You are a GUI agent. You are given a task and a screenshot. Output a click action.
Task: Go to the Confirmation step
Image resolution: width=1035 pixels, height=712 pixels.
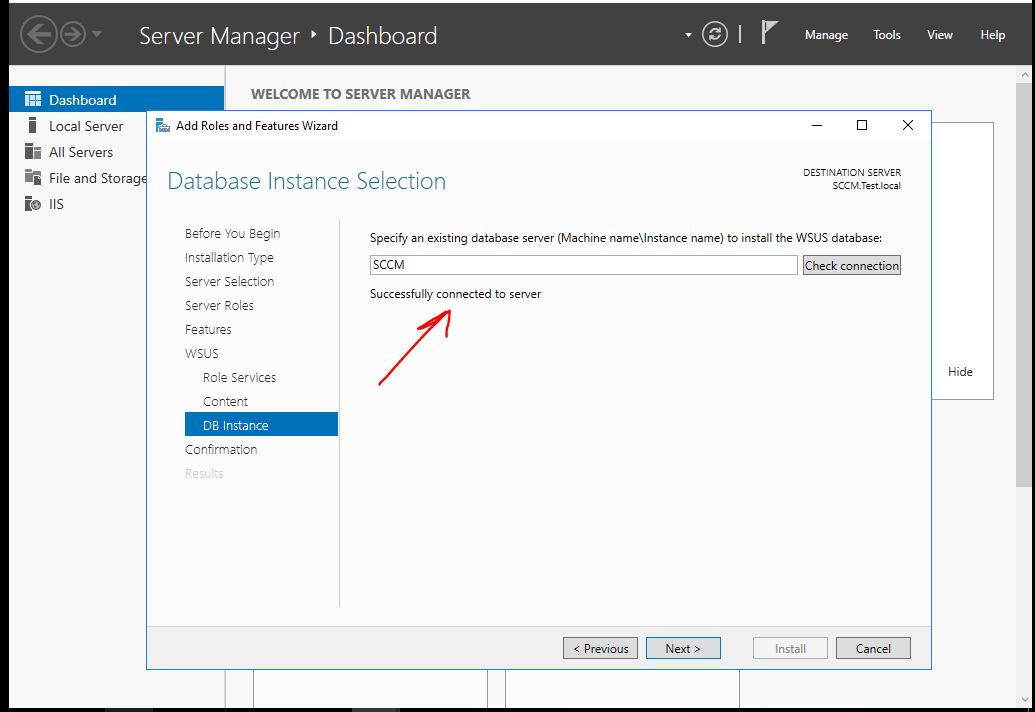tap(220, 449)
